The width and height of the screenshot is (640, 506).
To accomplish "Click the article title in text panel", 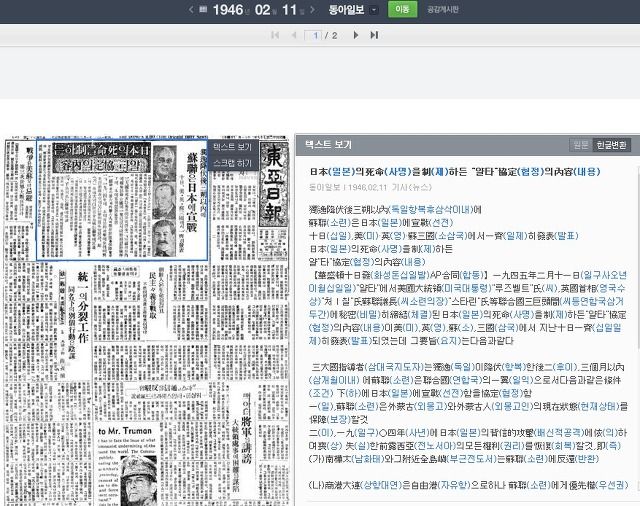I will point(455,172).
